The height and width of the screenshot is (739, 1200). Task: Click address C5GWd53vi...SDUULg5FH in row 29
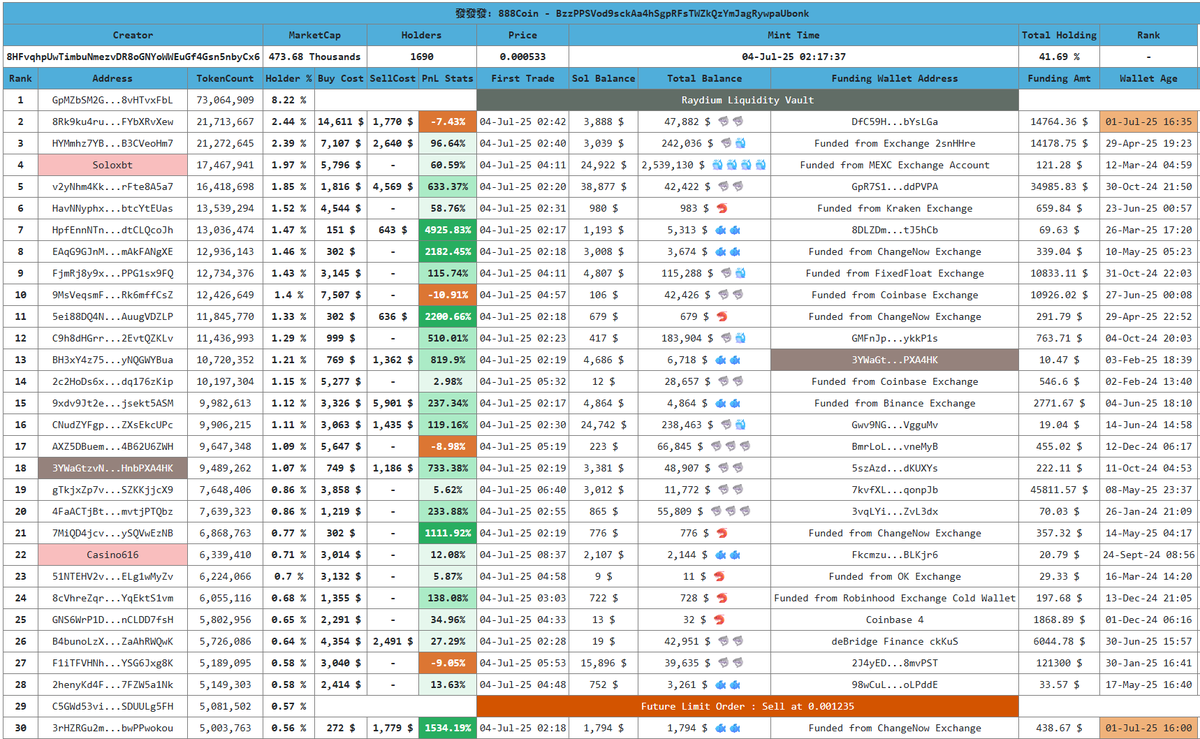tap(112, 706)
